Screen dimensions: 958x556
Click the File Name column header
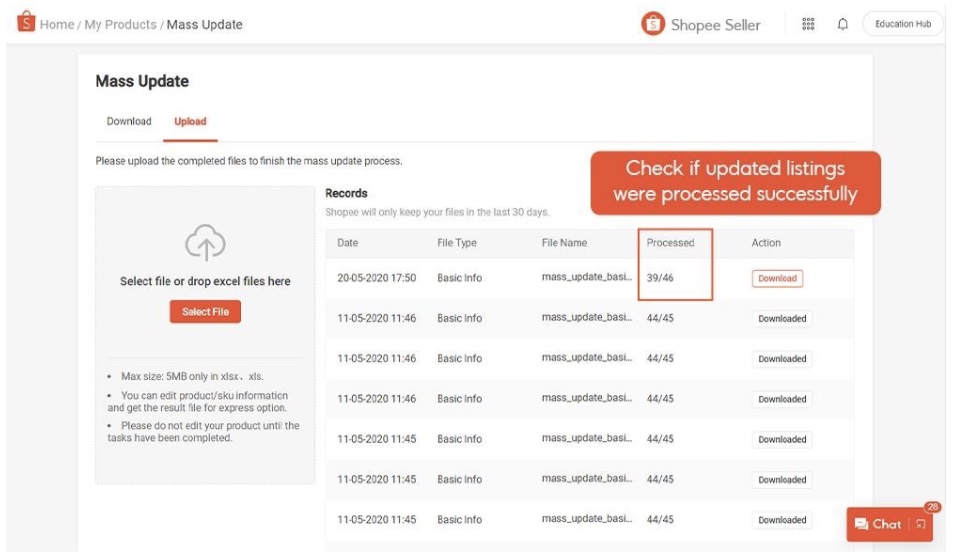click(x=564, y=243)
